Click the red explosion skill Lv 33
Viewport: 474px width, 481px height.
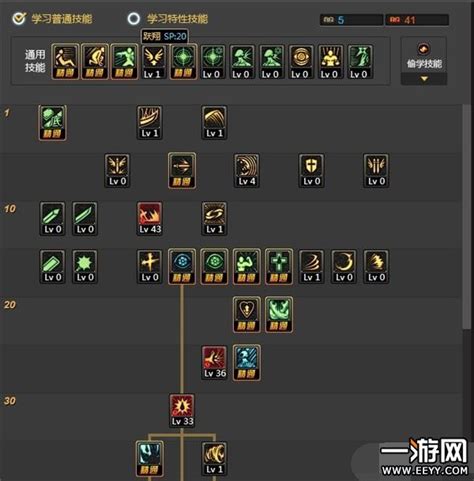point(182,411)
